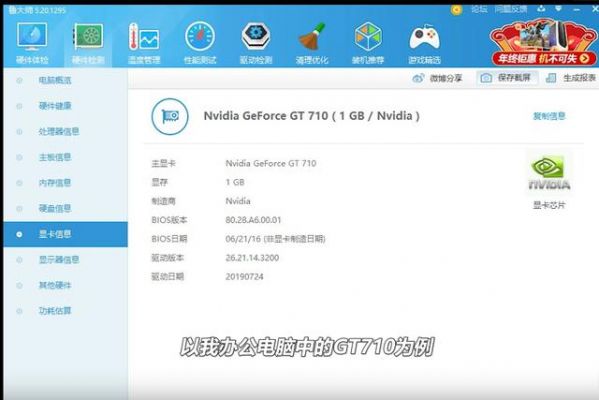599x400 pixels.
Task: Open 温度管理 thermometer icon
Action: [144, 37]
